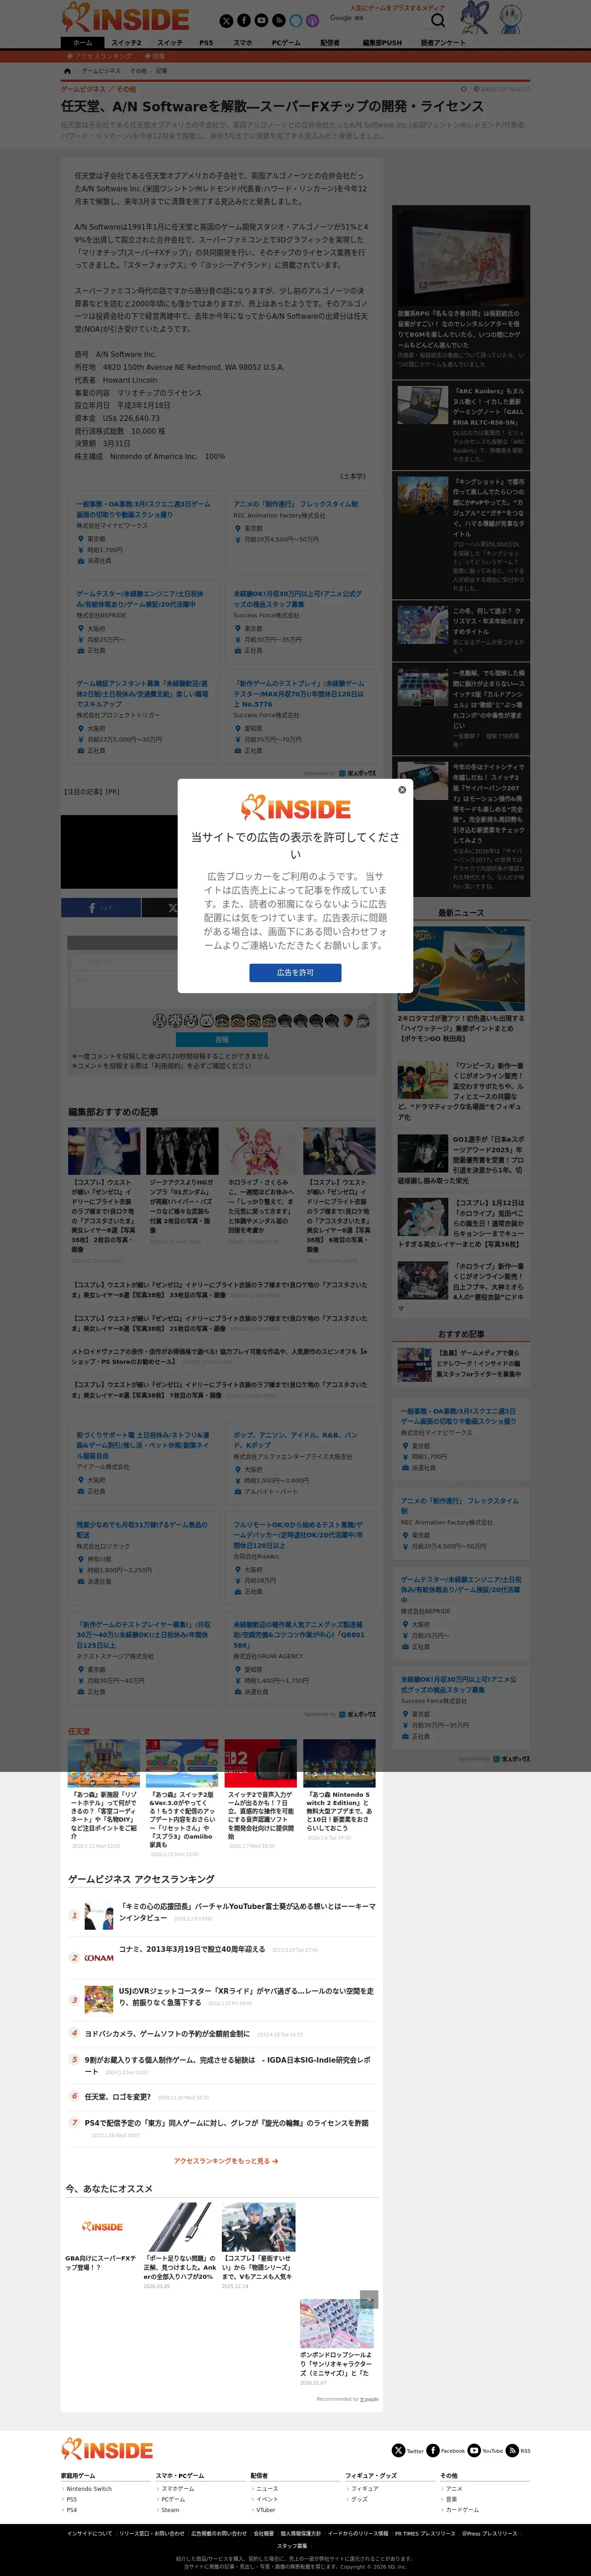The width and height of the screenshot is (591, 2576).
Task: Click the INSIDE logo in the header
Action: (x=125, y=18)
